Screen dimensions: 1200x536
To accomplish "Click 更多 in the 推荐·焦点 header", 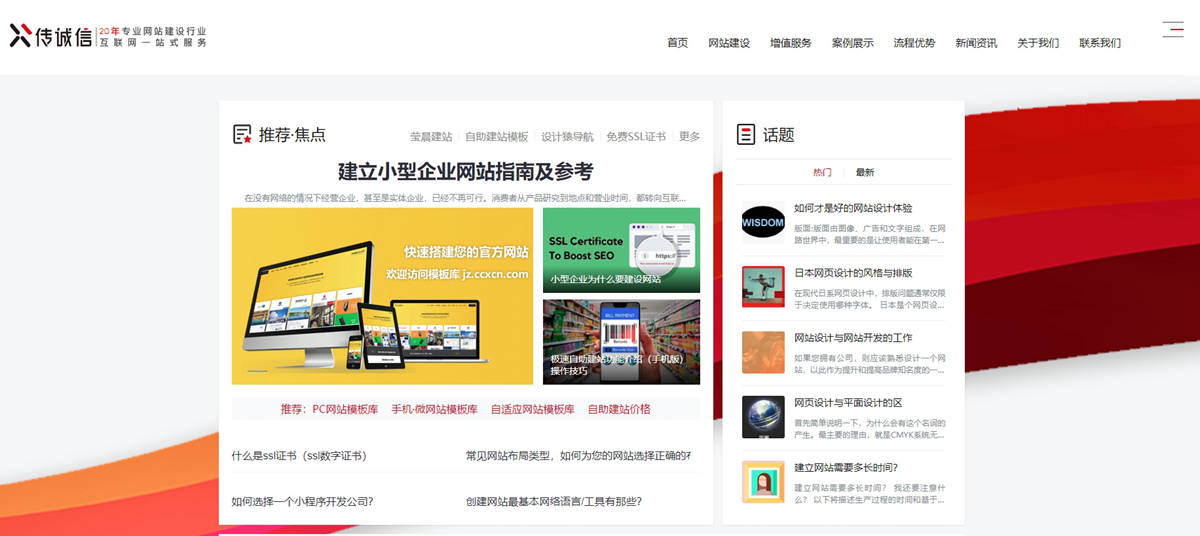I will point(690,137).
